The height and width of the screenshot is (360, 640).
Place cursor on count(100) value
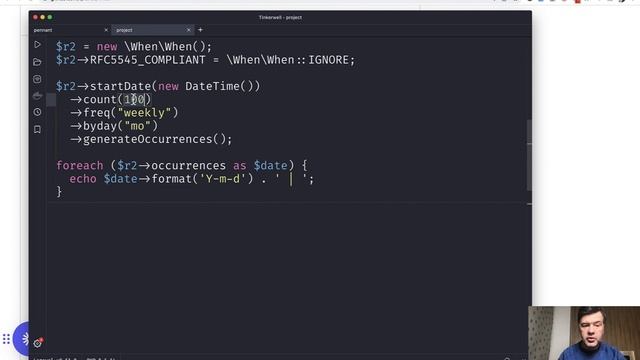(x=134, y=100)
